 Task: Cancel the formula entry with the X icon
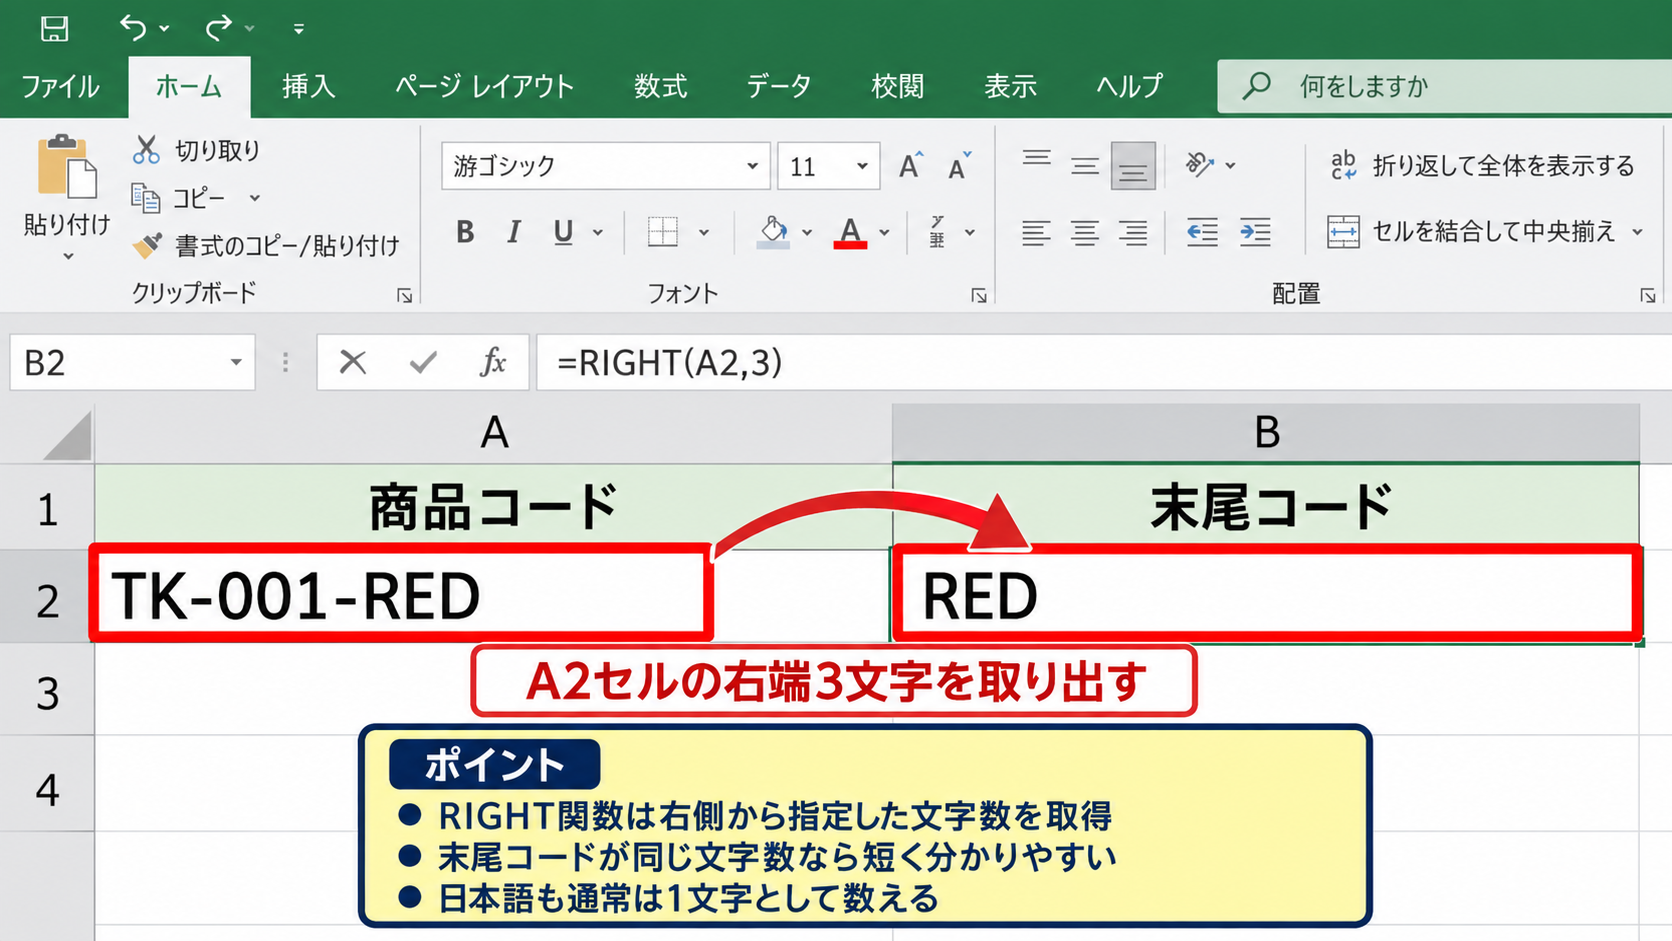[x=352, y=362]
